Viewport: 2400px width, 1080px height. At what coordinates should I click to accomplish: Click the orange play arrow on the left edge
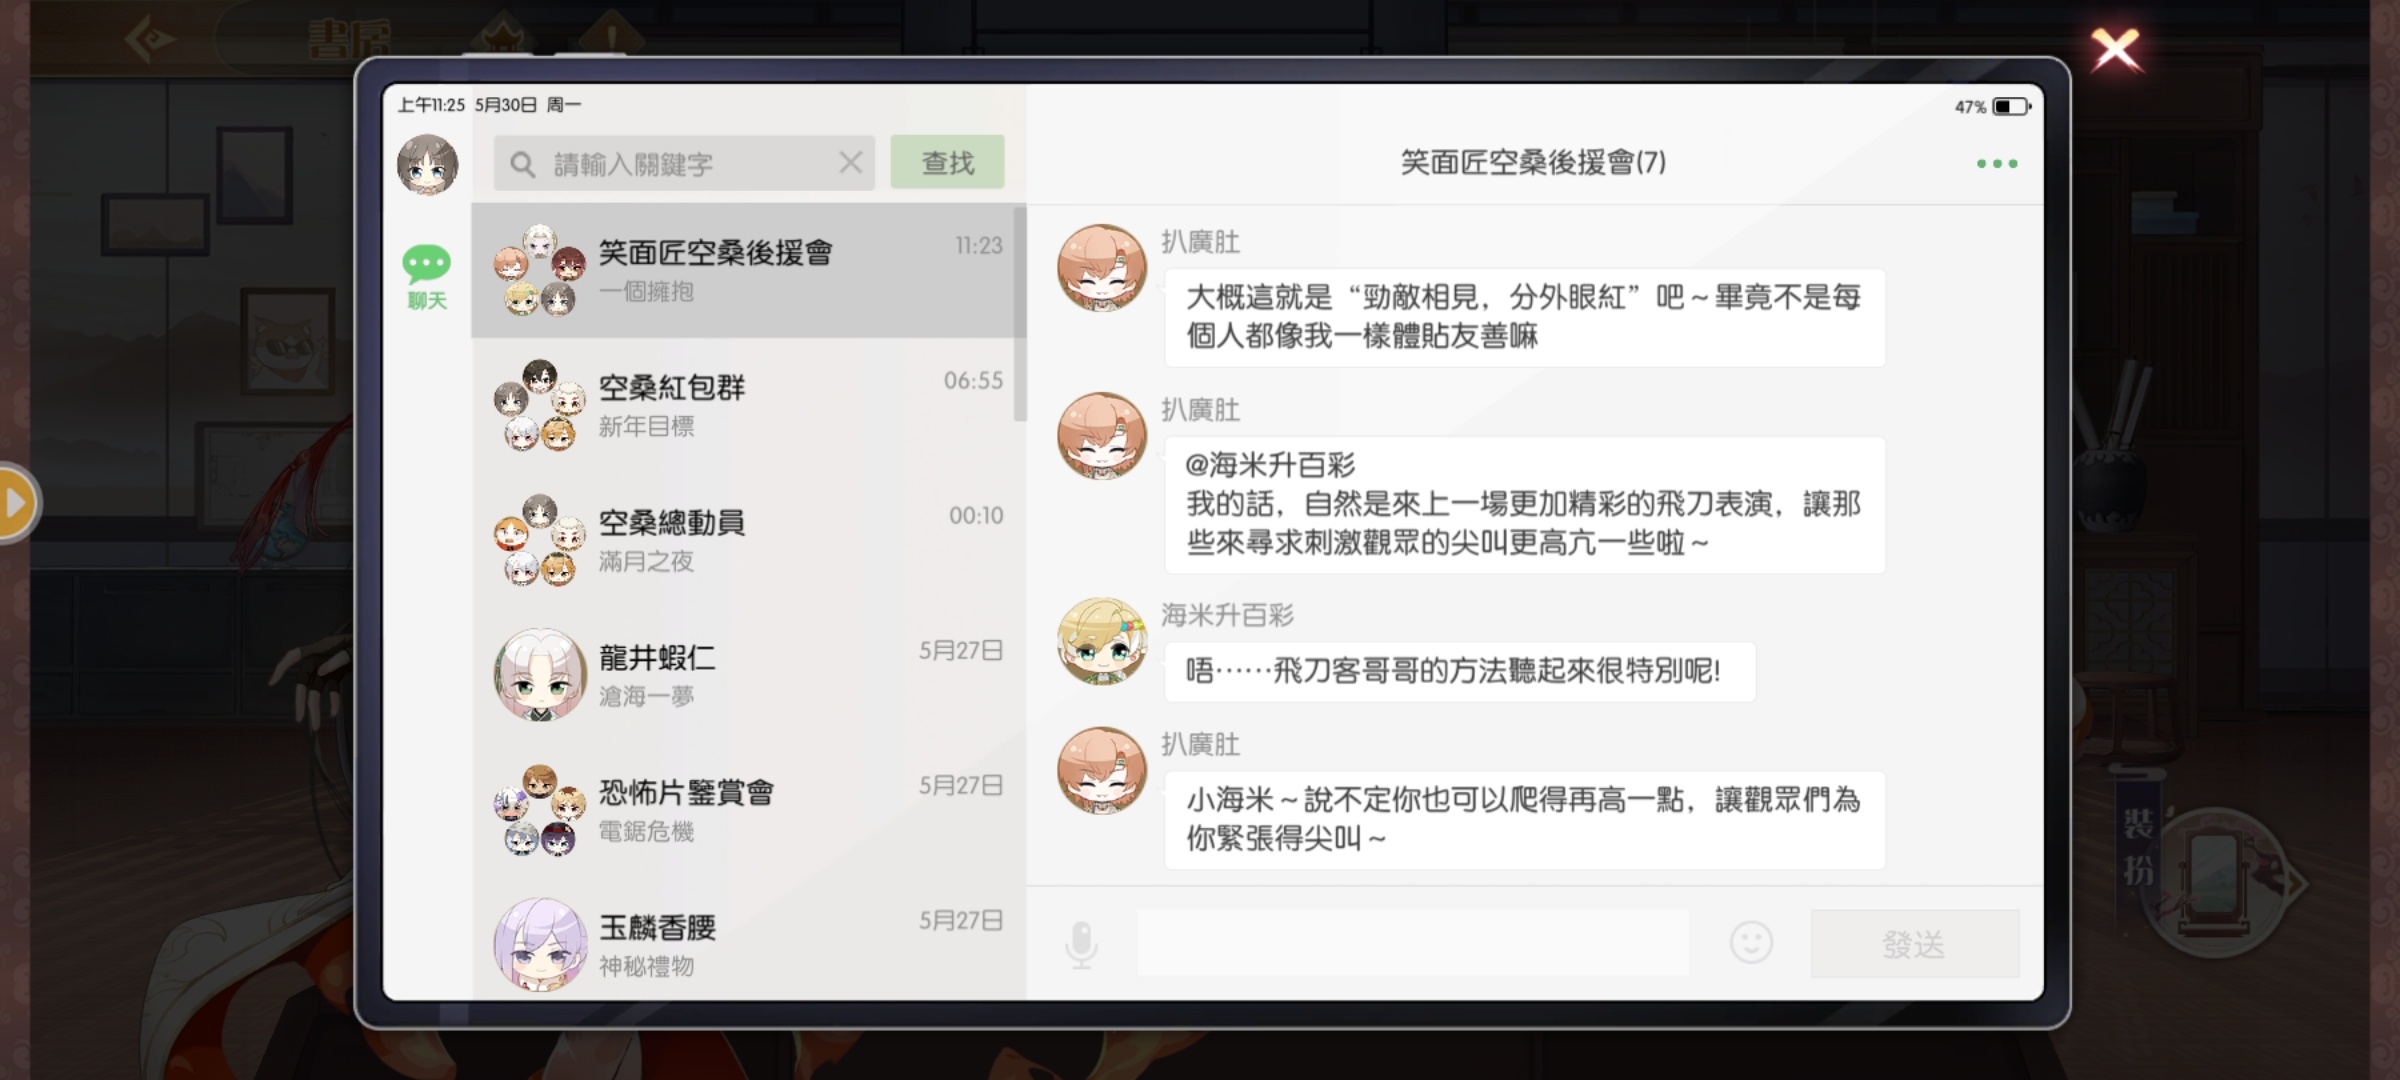click(x=15, y=502)
